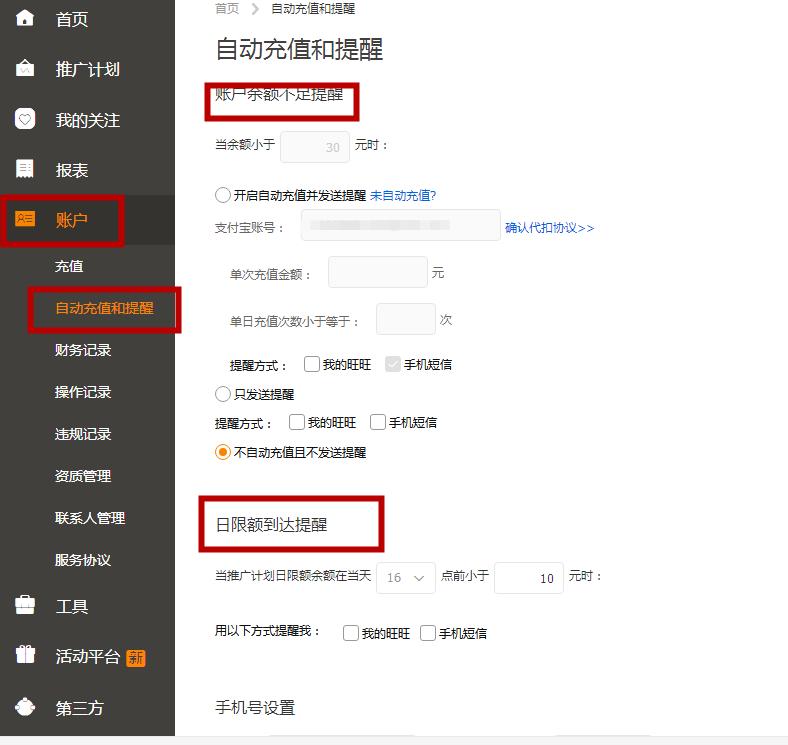
Task: Go to 我的关注 in sidebar
Action: 87,120
